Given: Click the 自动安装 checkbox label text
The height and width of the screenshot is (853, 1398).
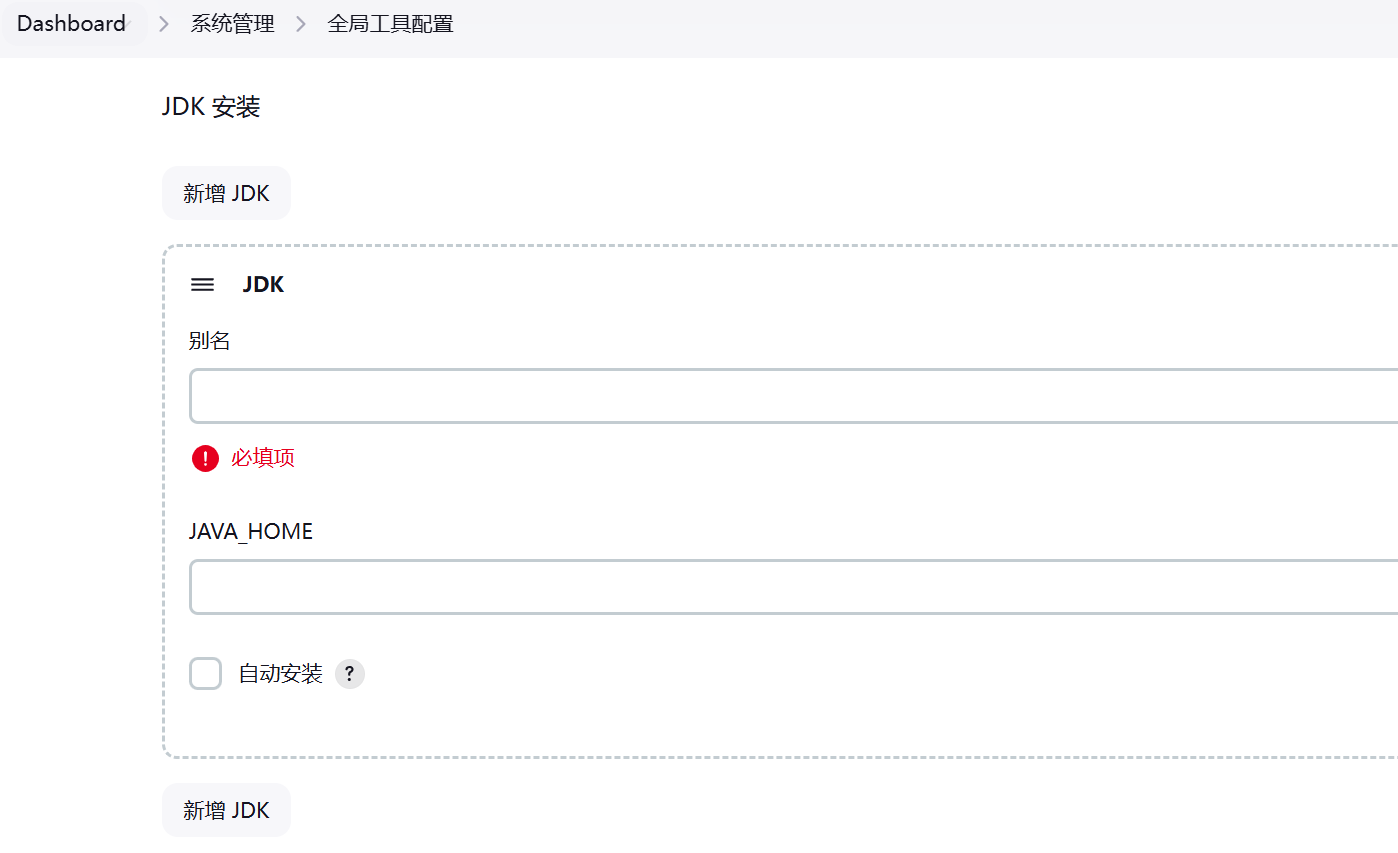Looking at the screenshot, I should pyautogui.click(x=280, y=674).
